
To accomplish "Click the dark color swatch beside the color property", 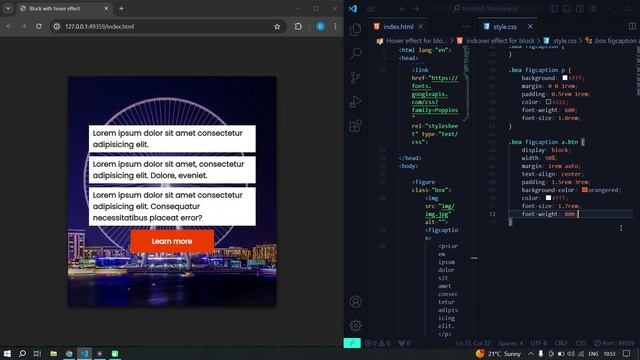I will pyautogui.click(x=549, y=102).
